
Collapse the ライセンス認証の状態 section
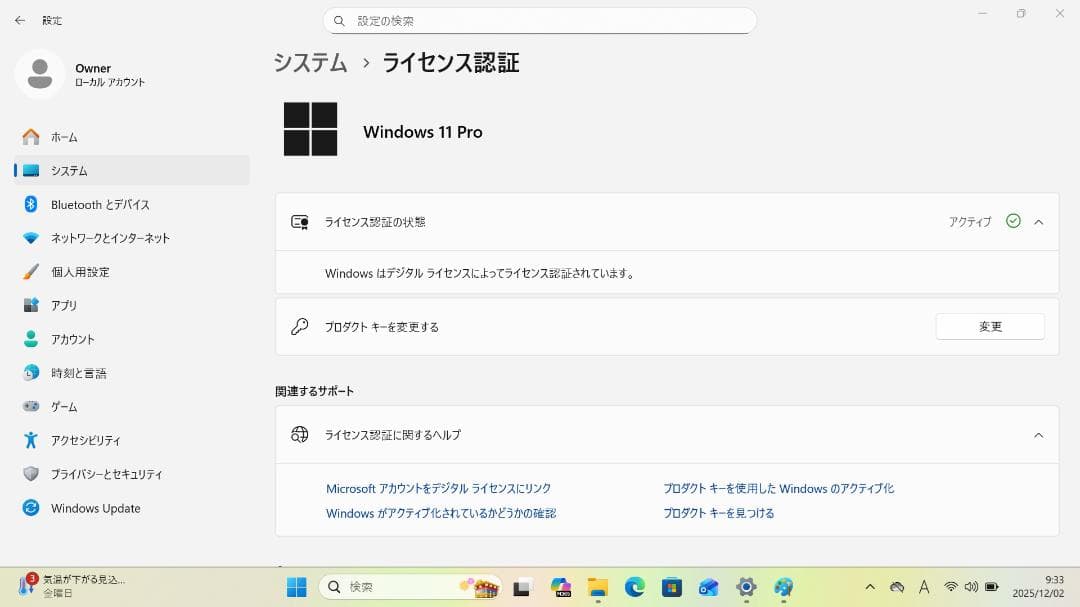point(1039,222)
